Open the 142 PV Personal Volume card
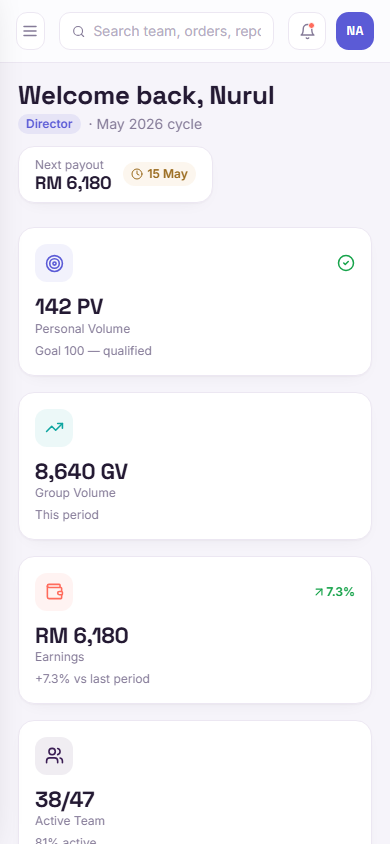The height and width of the screenshot is (844, 390). 195,301
